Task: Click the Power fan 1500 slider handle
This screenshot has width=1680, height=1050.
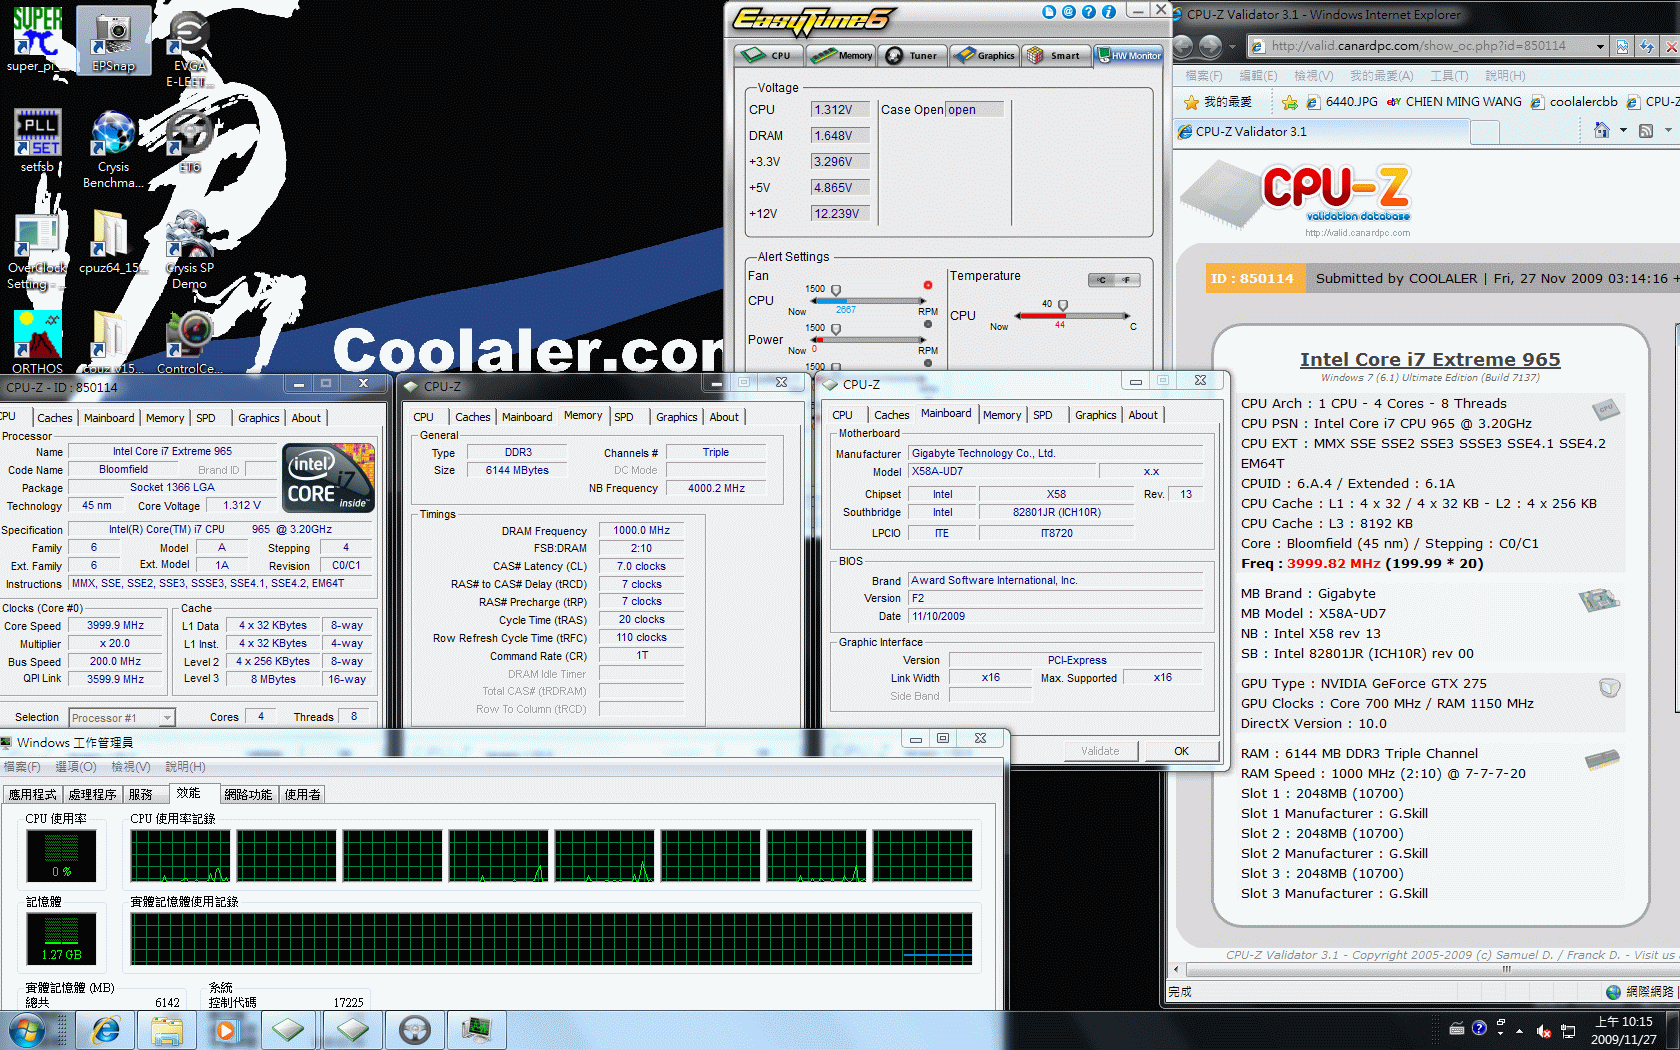Action: pyautogui.click(x=836, y=328)
